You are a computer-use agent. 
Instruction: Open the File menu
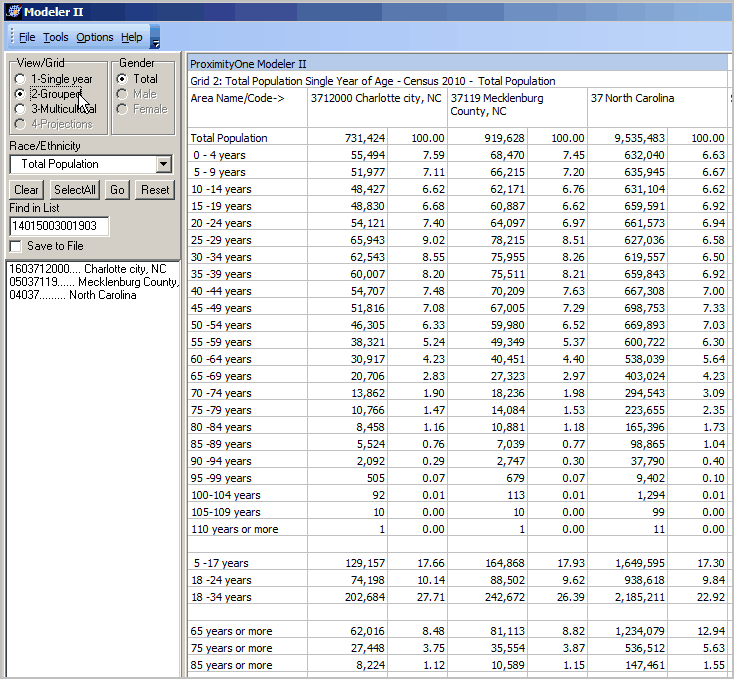pos(27,37)
